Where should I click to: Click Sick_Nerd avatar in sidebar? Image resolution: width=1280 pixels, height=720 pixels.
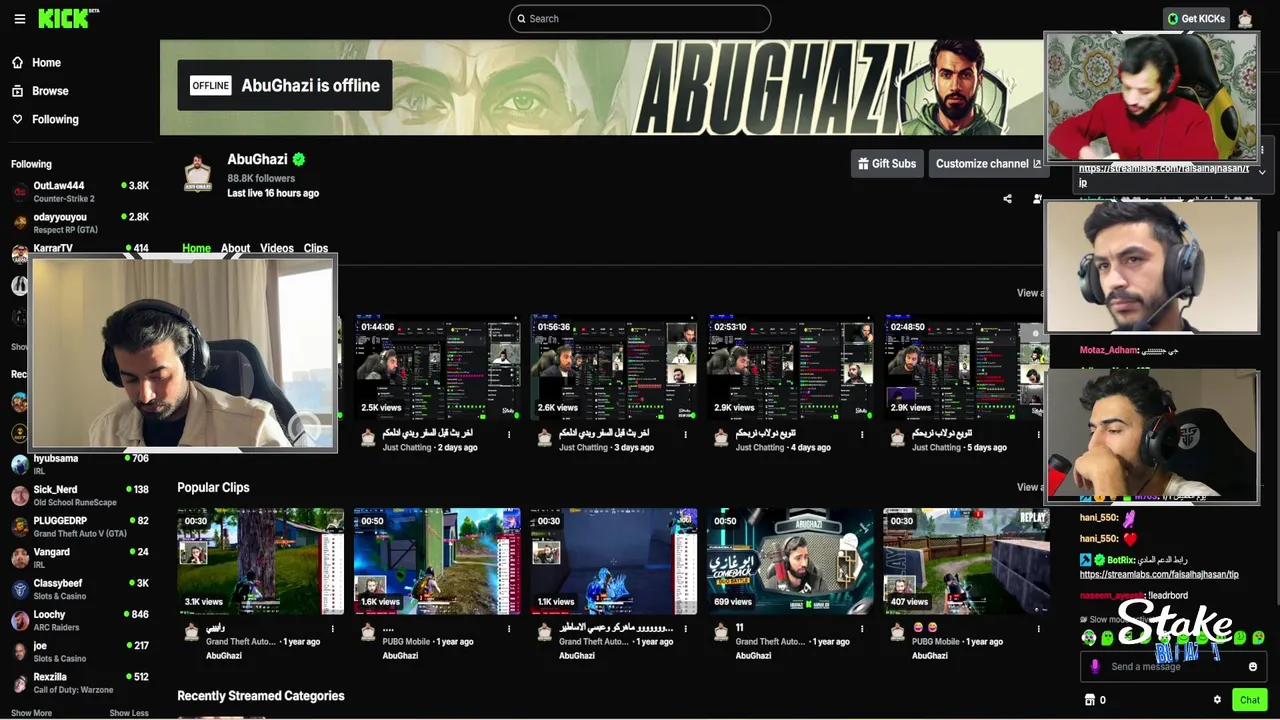[x=20, y=496]
